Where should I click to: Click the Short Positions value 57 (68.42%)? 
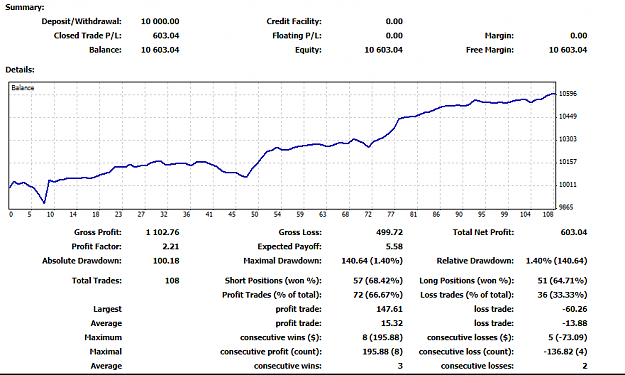point(378,281)
